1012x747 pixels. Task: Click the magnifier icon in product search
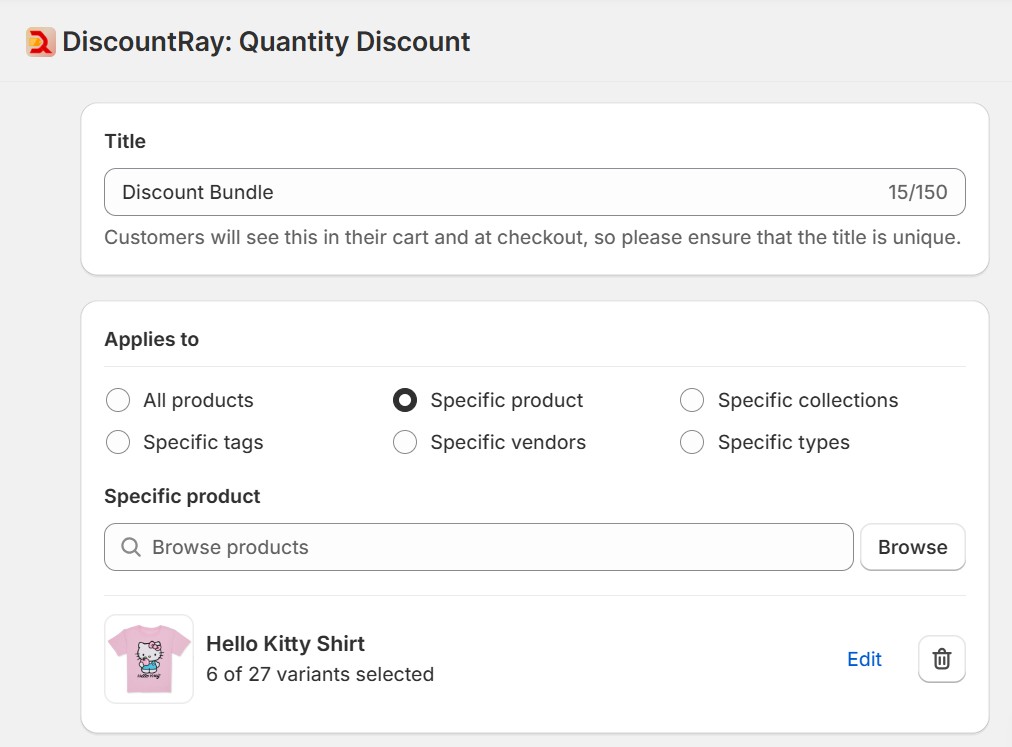click(130, 547)
